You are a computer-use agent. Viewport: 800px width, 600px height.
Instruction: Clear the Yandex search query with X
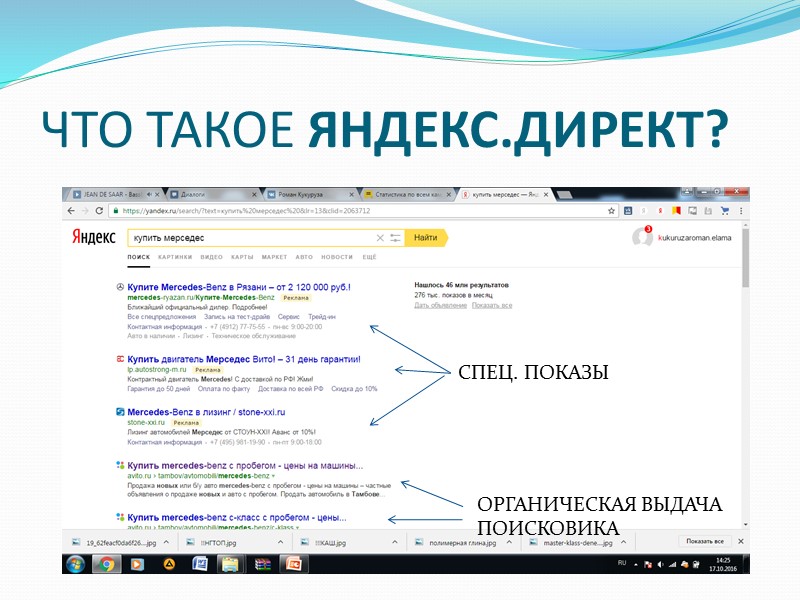tap(380, 238)
